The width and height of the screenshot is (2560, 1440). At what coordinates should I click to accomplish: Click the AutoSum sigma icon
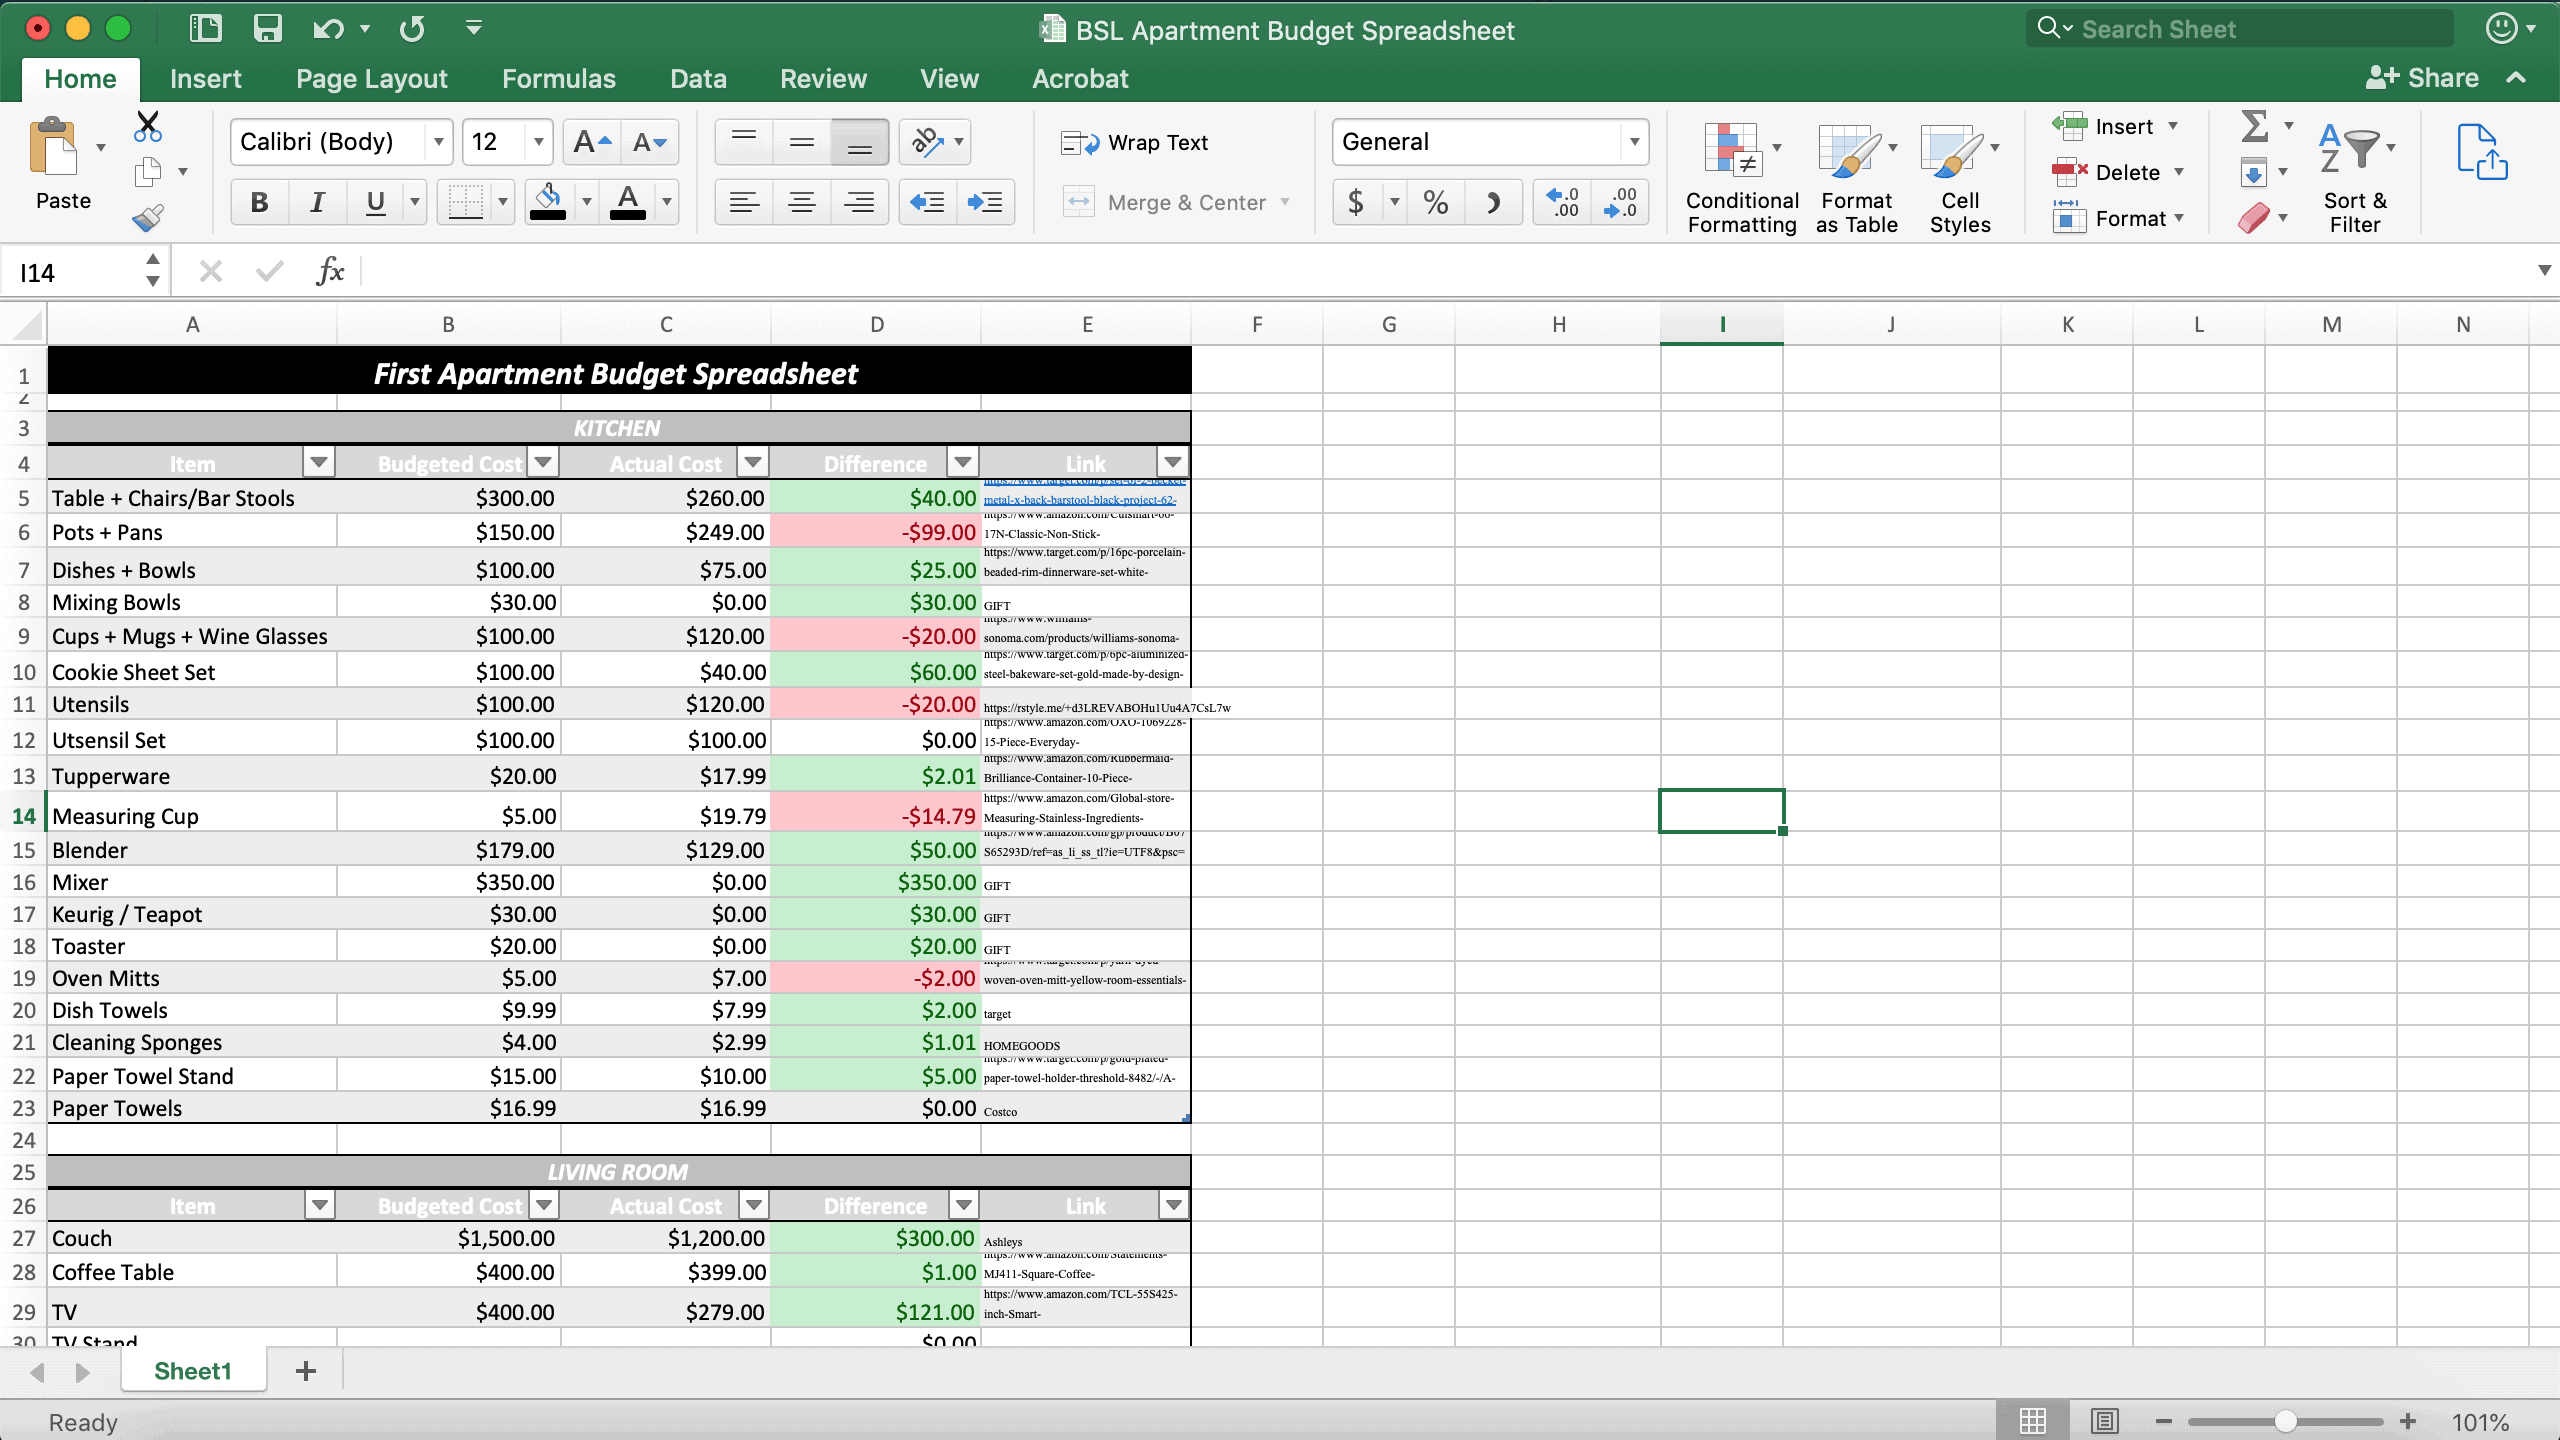tap(2254, 126)
